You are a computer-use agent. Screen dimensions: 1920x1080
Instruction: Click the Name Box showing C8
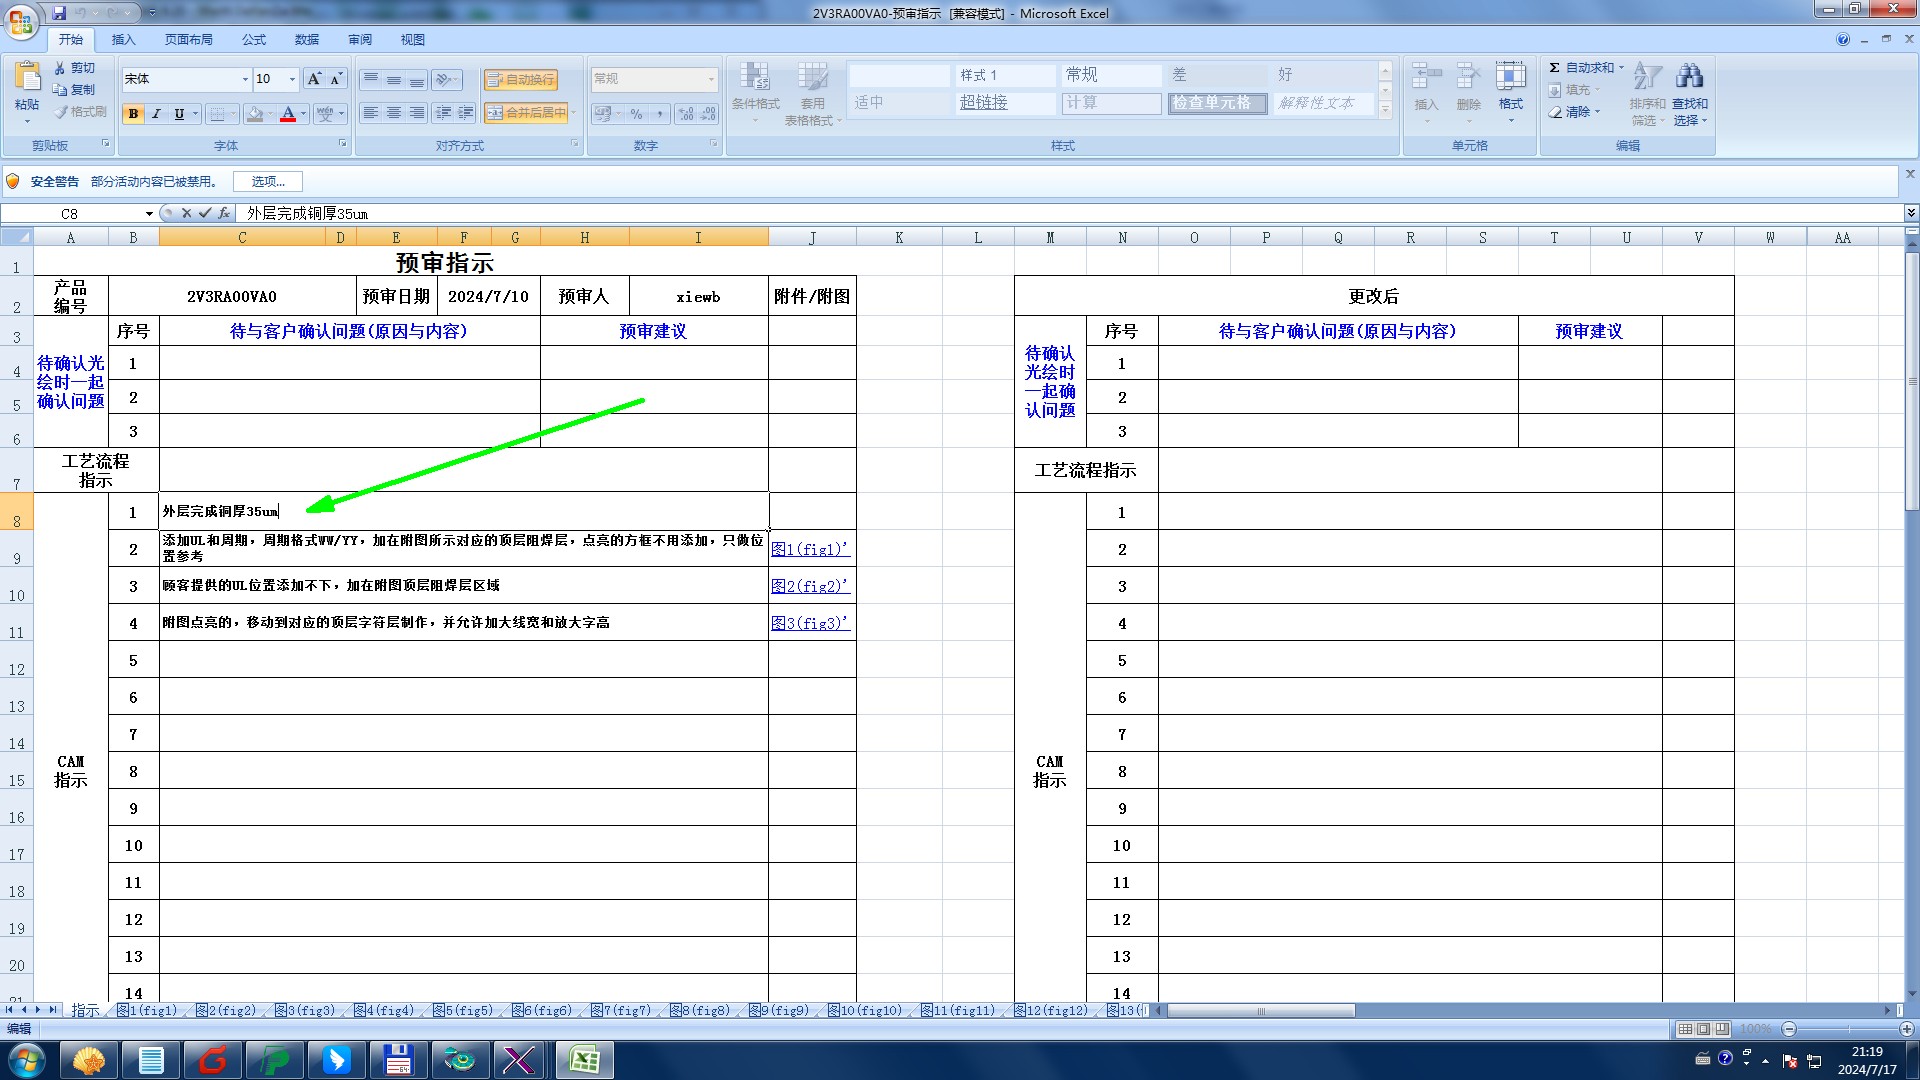70,213
